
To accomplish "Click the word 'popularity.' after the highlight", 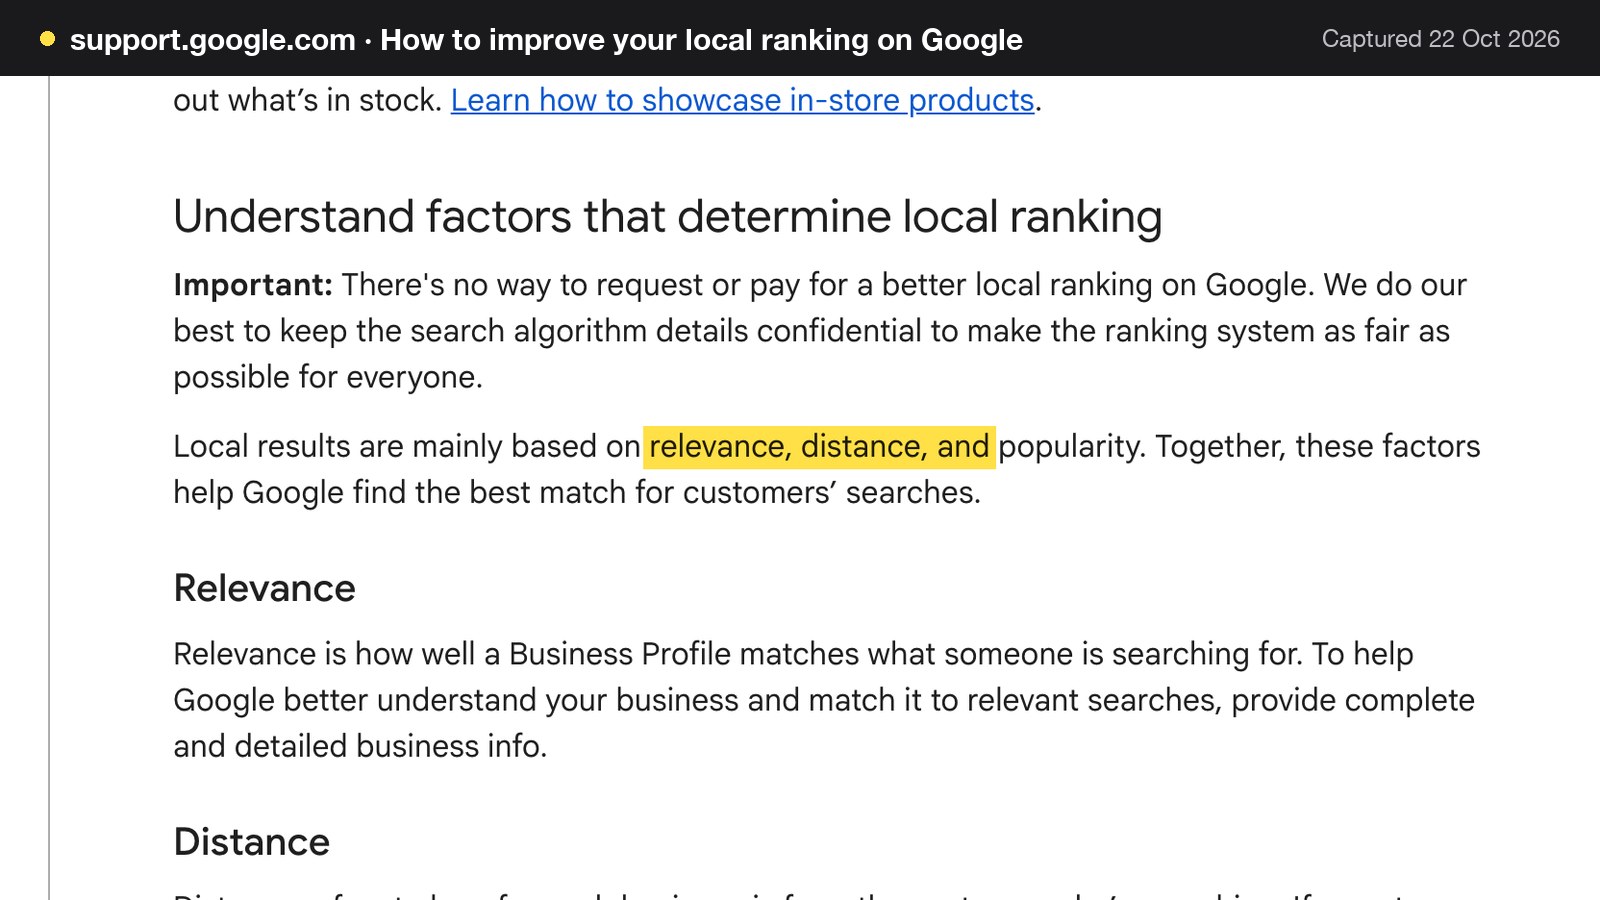I will [x=1072, y=446].
